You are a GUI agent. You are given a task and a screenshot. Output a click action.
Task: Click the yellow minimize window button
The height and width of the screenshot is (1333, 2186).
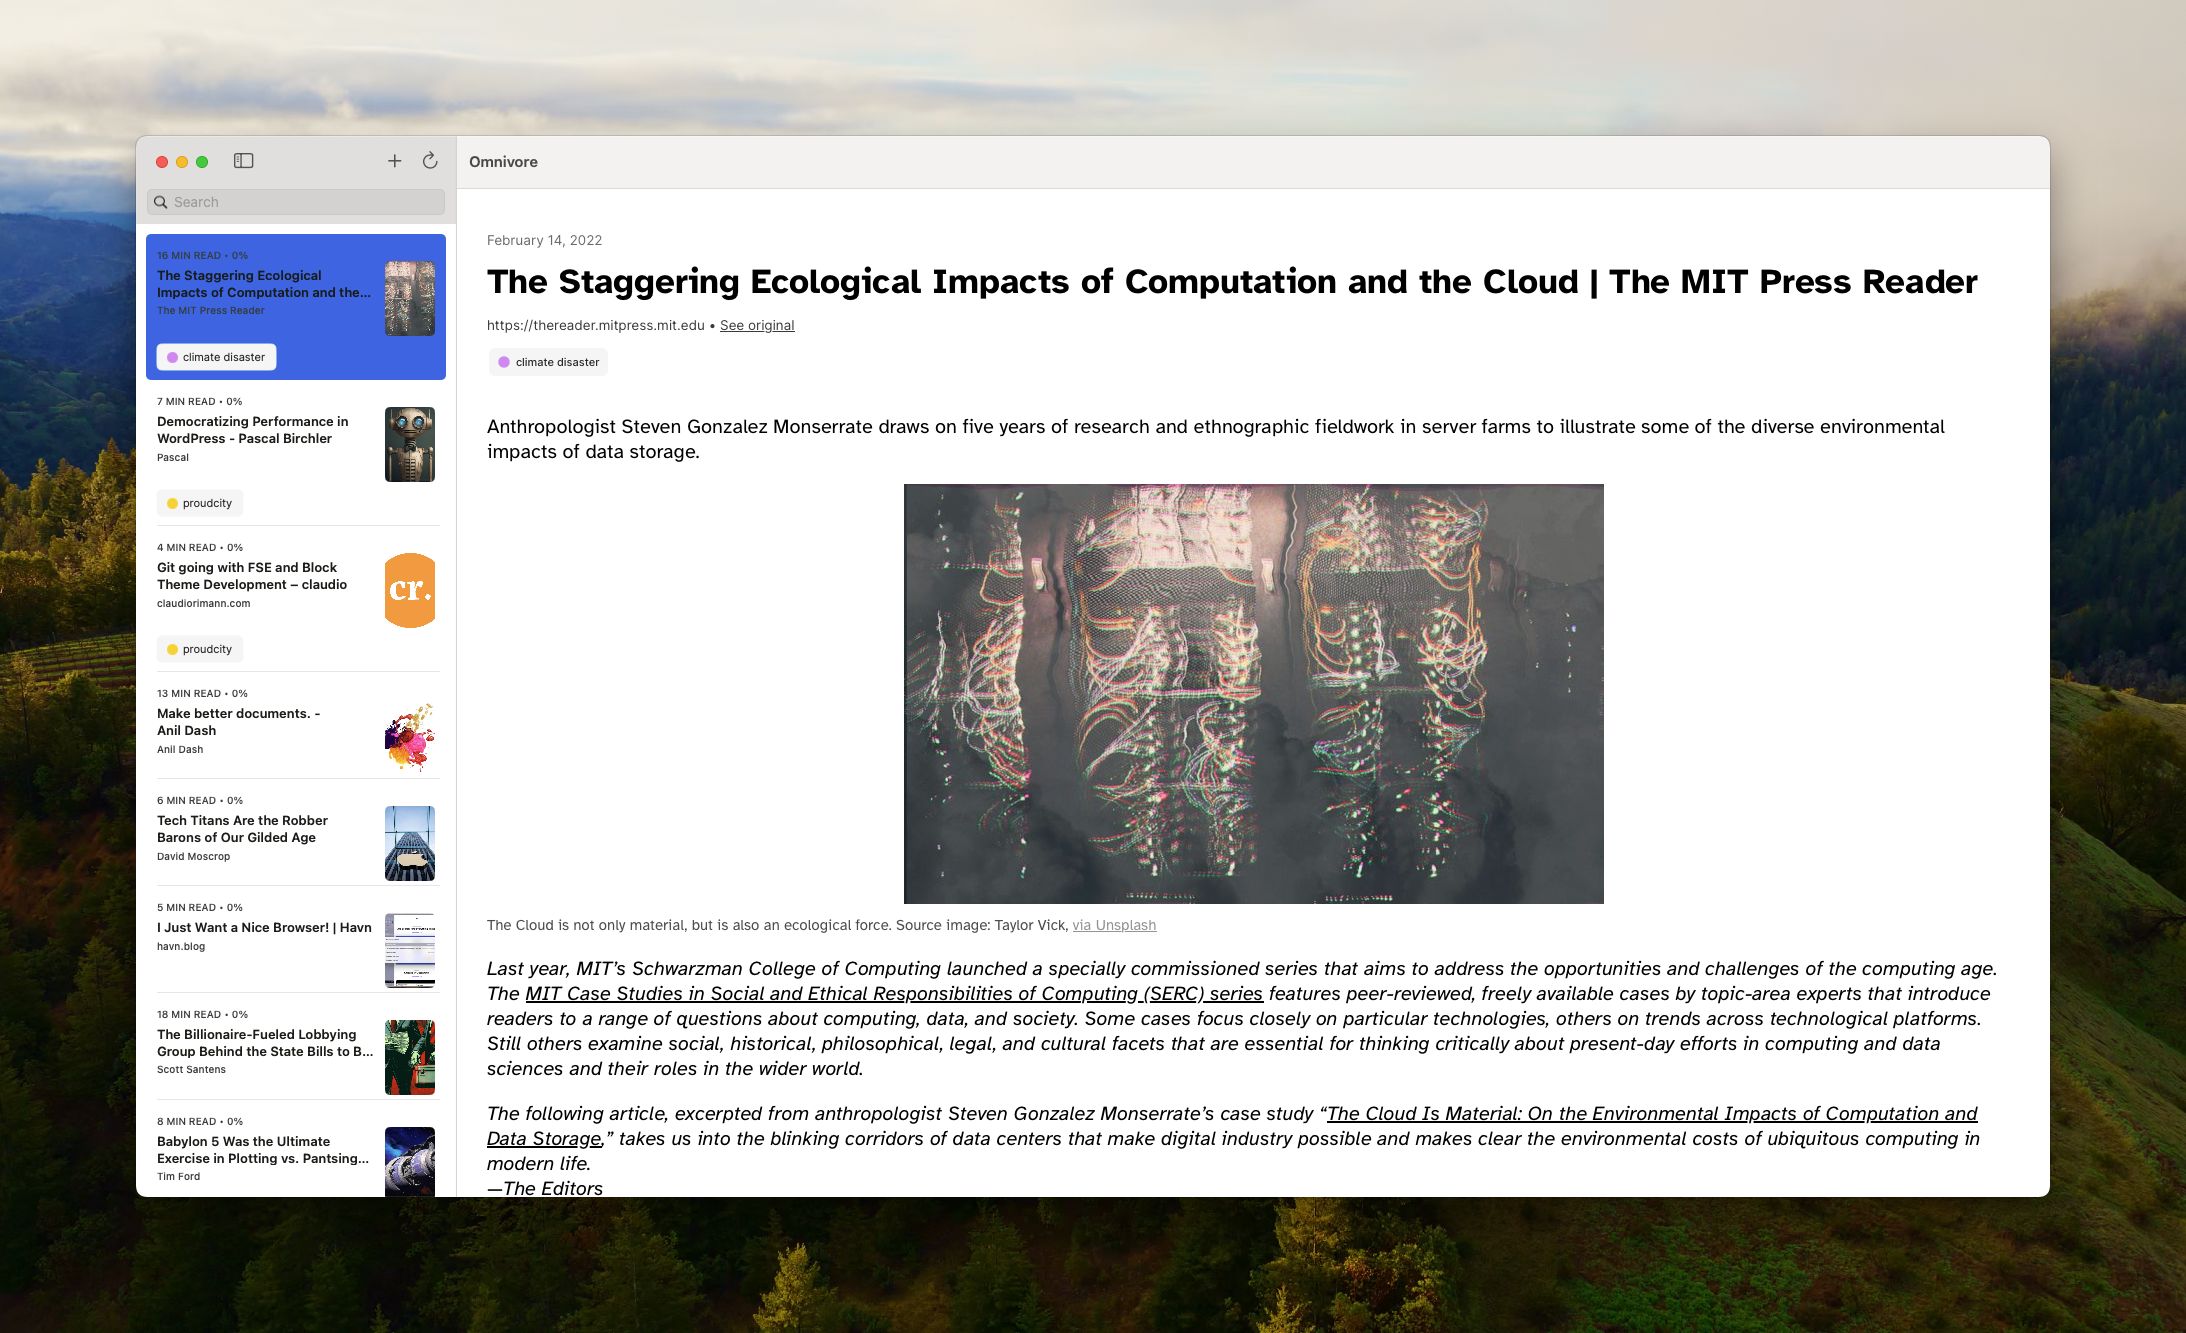click(182, 162)
